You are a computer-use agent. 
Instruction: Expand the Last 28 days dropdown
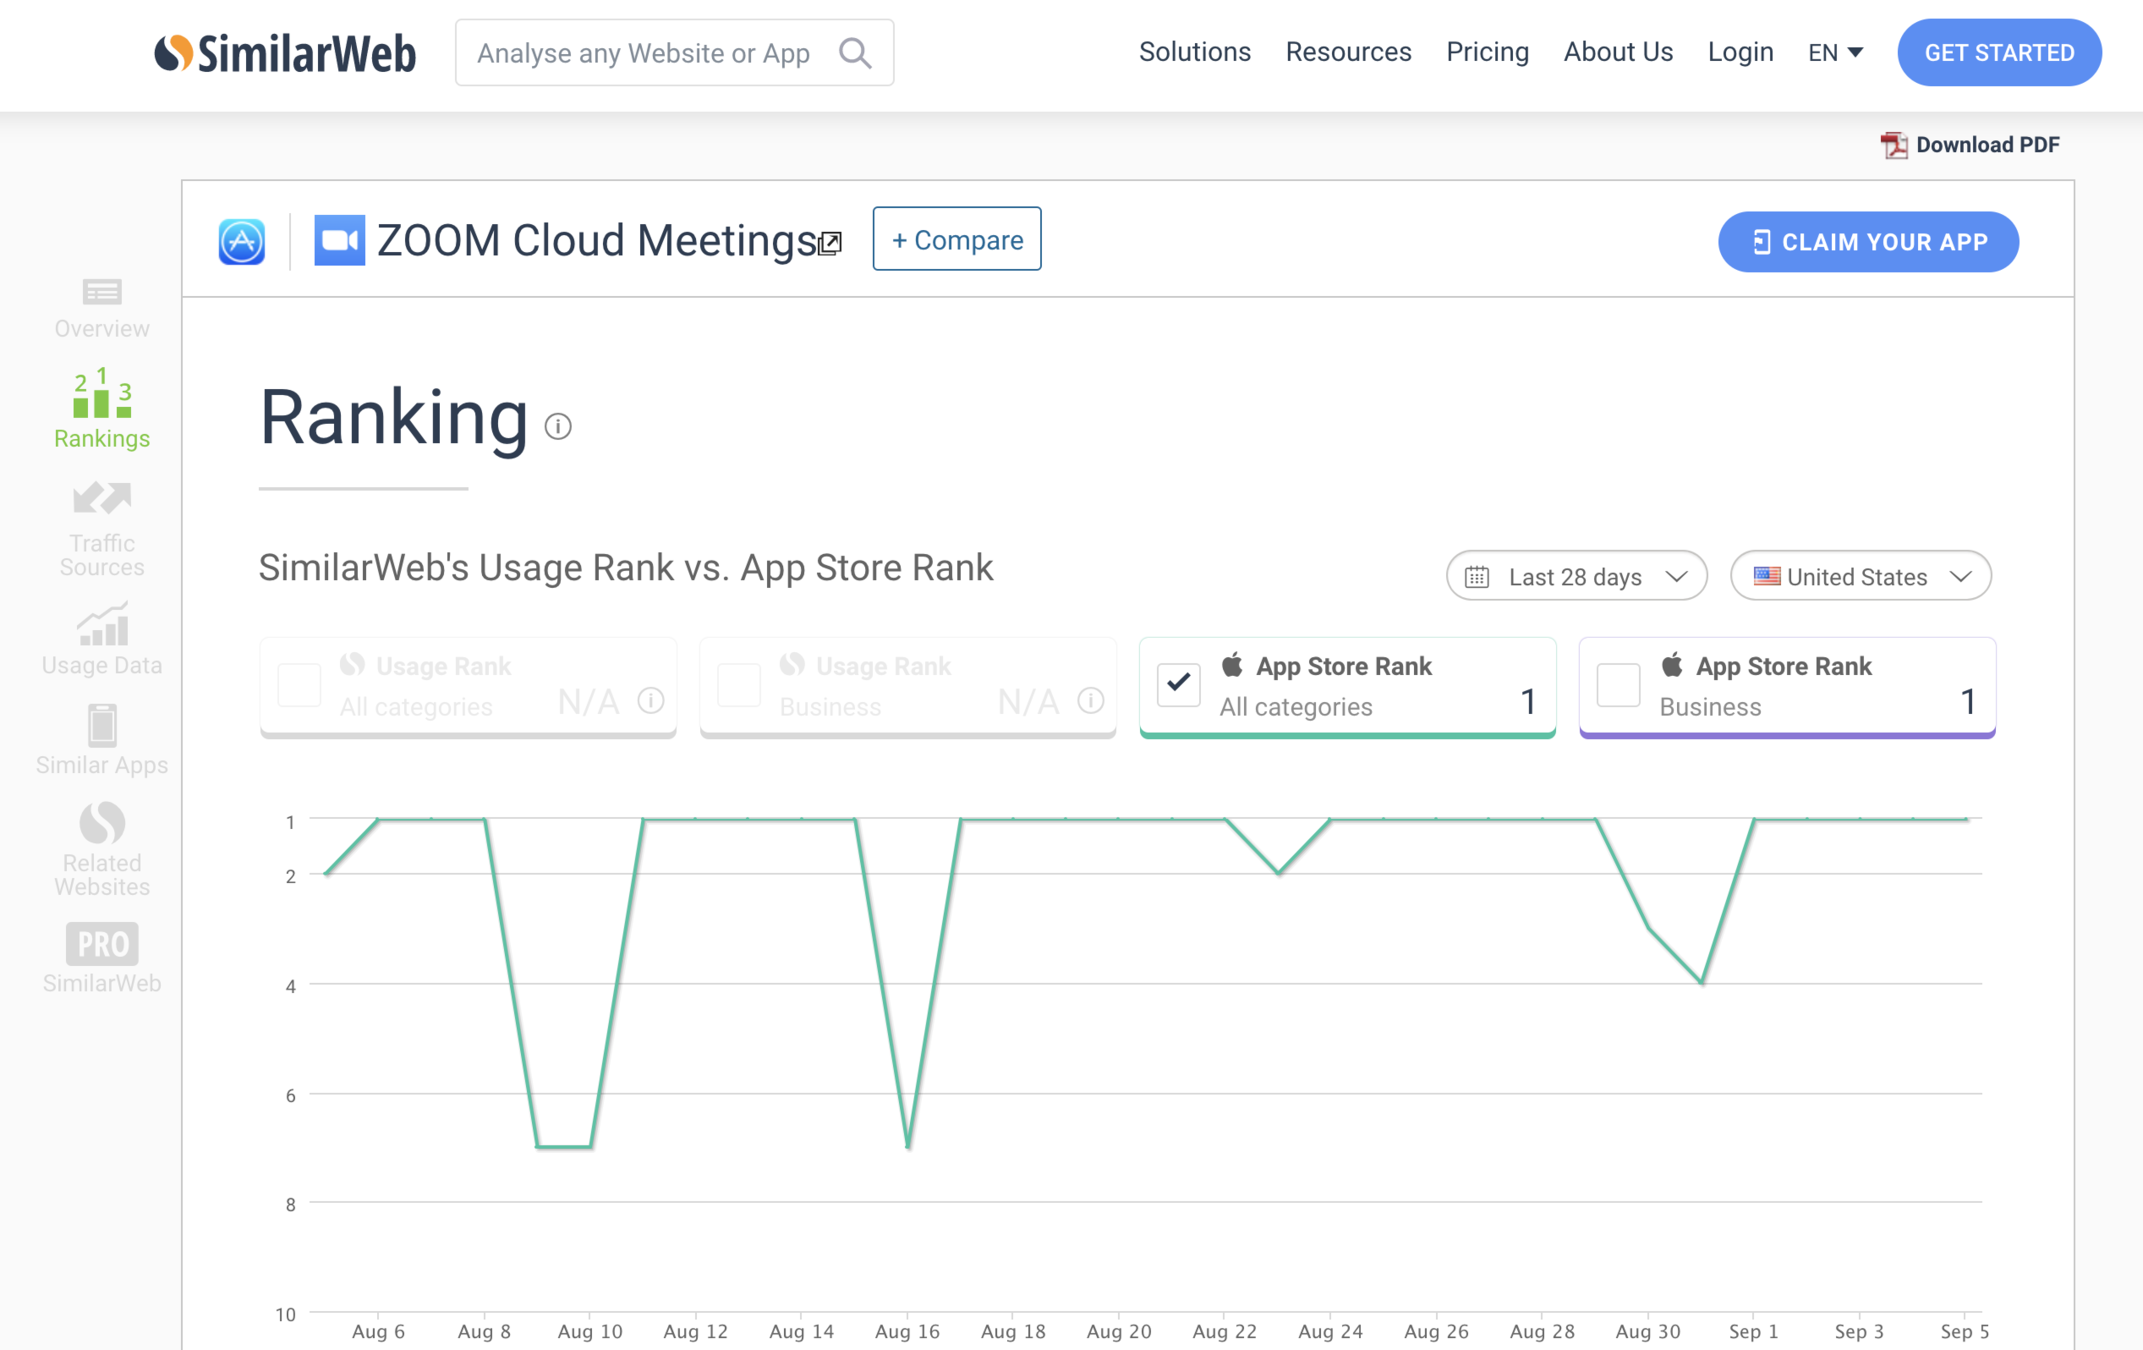(x=1576, y=576)
